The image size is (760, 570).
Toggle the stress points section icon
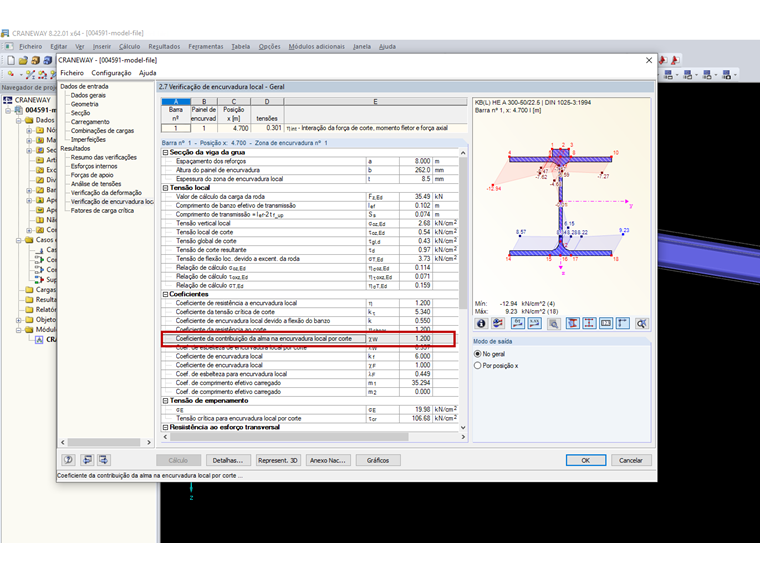click(x=589, y=323)
